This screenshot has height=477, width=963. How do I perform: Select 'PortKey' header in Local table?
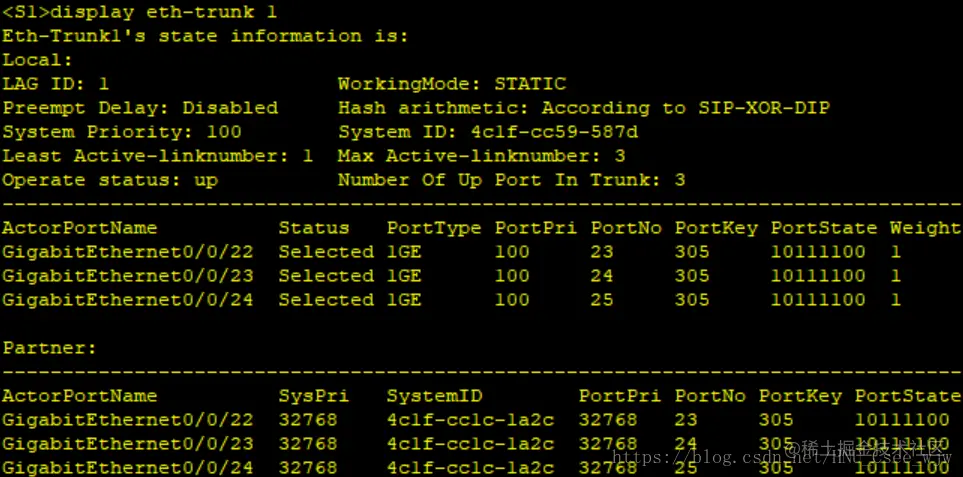coord(717,228)
